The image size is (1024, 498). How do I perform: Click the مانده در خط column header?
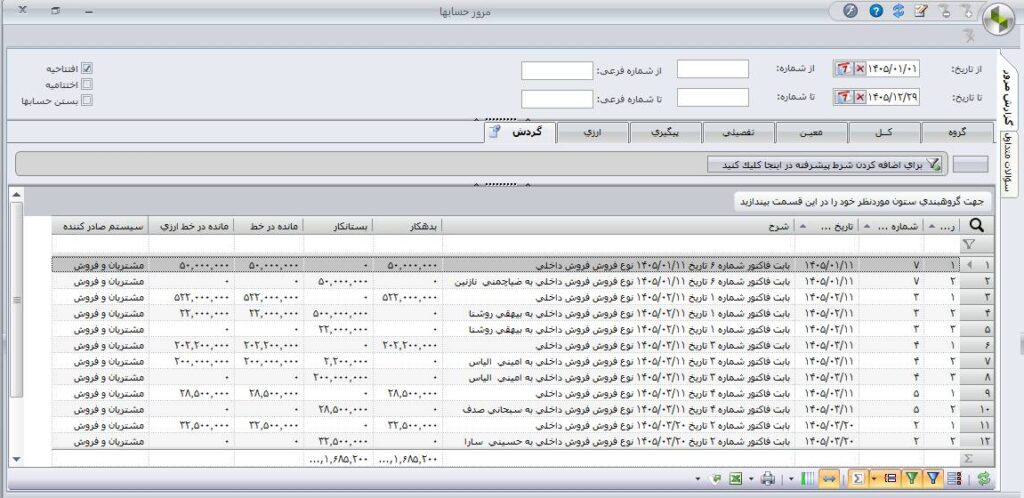click(267, 226)
